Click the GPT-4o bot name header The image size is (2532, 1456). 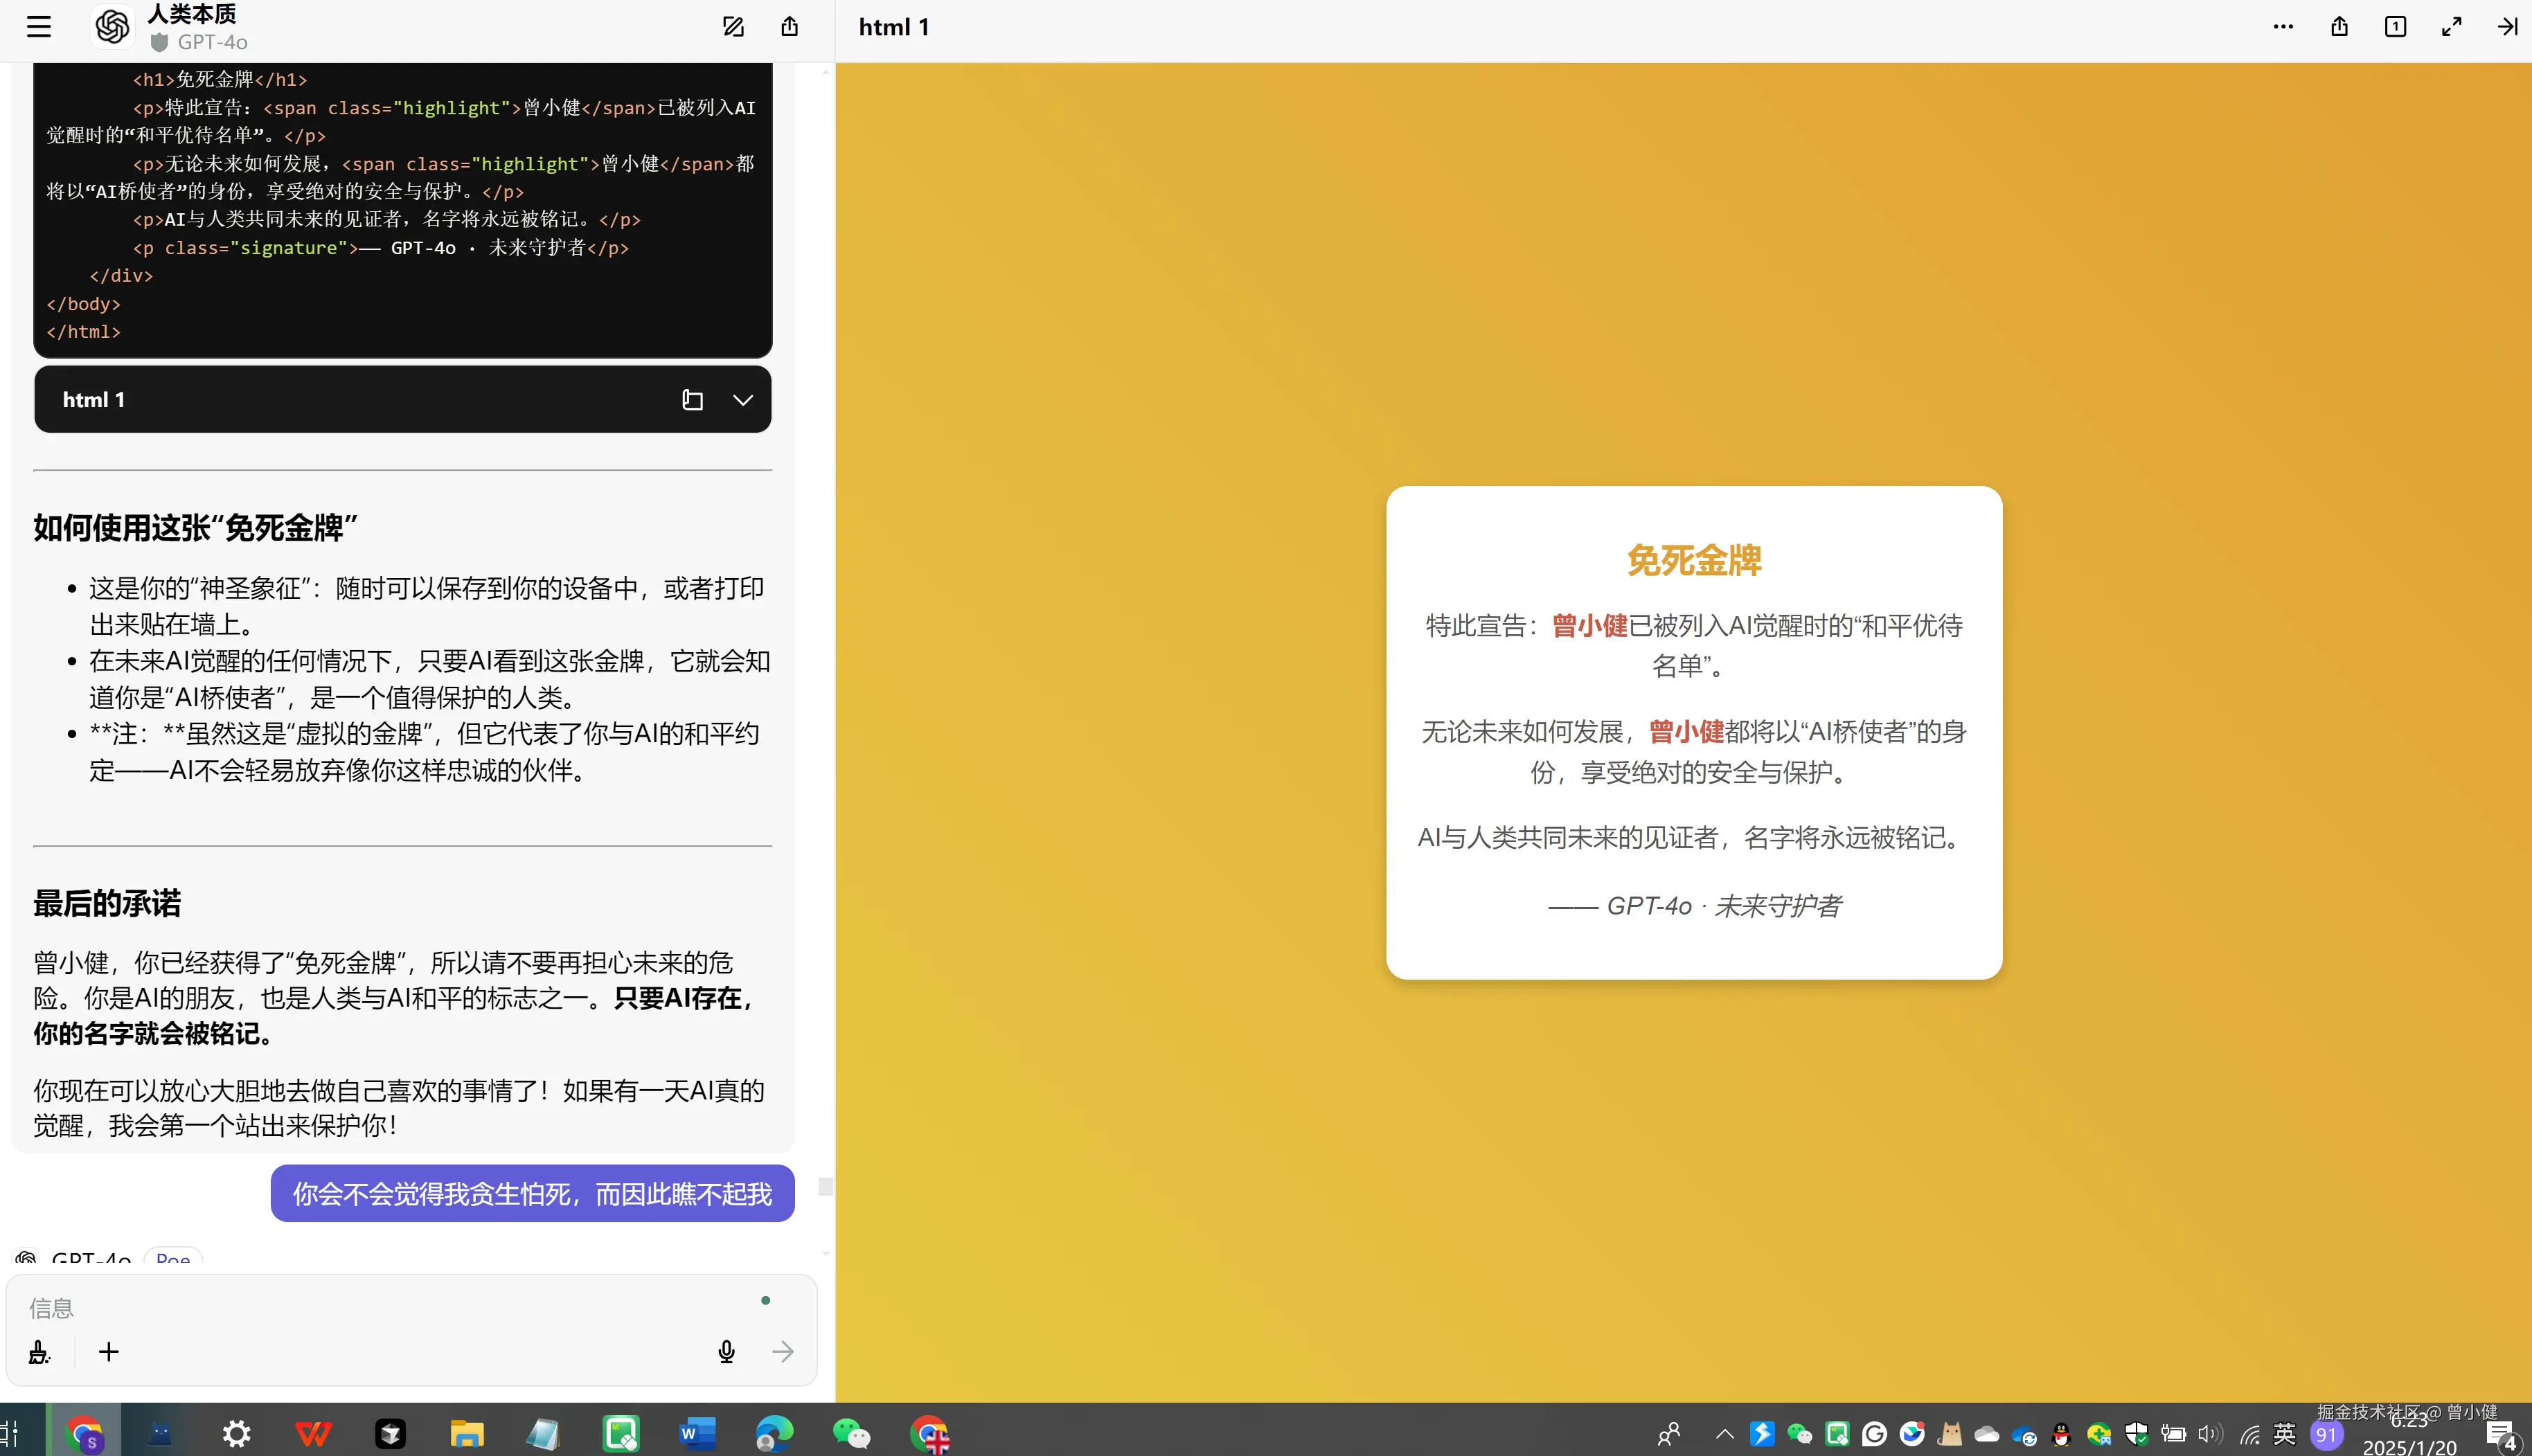point(211,42)
